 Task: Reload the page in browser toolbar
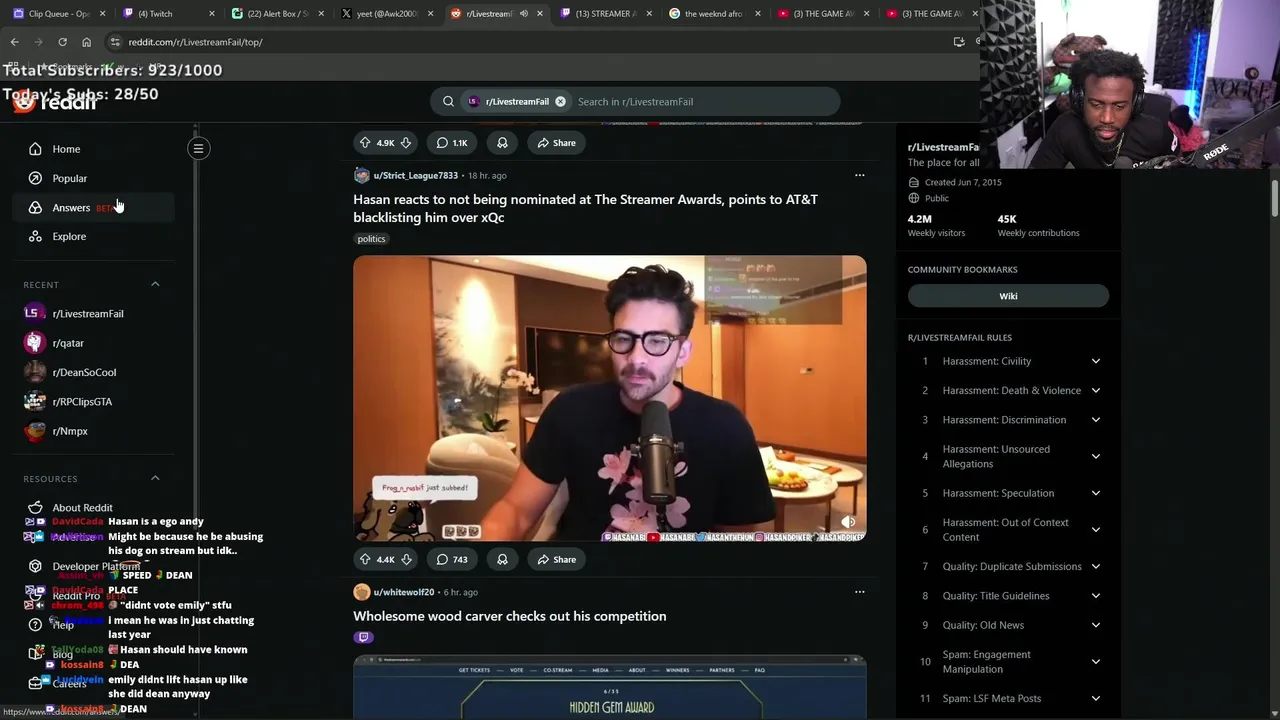coord(62,42)
